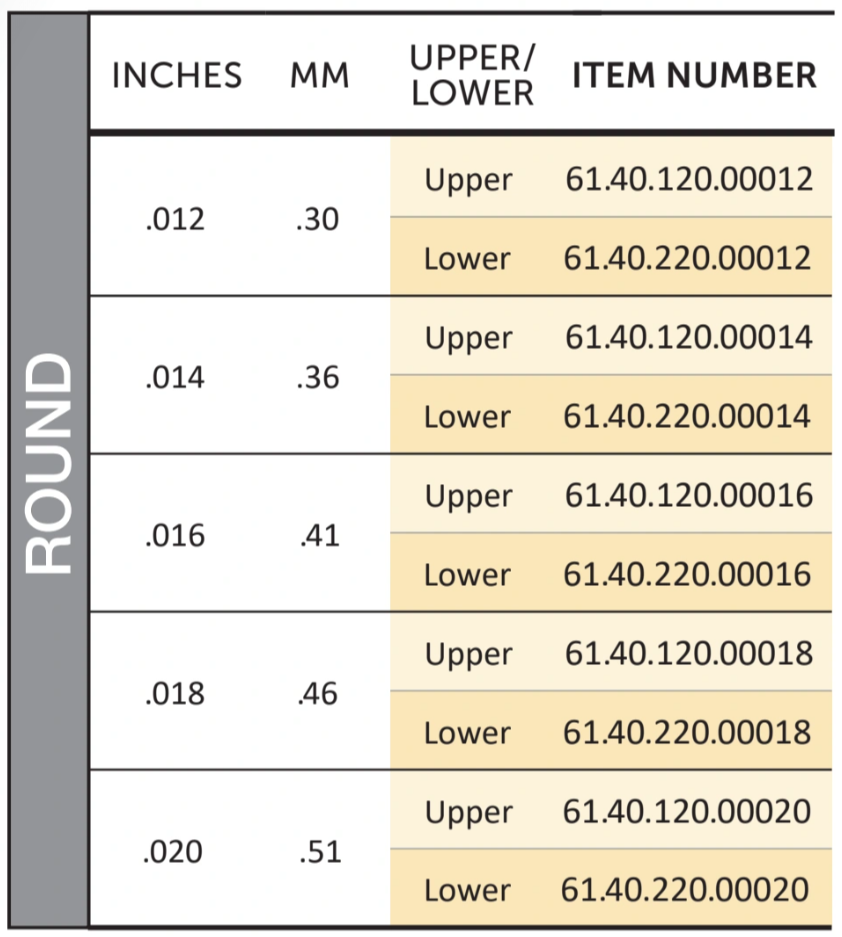Click the ITEM NUMBER column header
The image size is (842, 937).
[x=694, y=75]
